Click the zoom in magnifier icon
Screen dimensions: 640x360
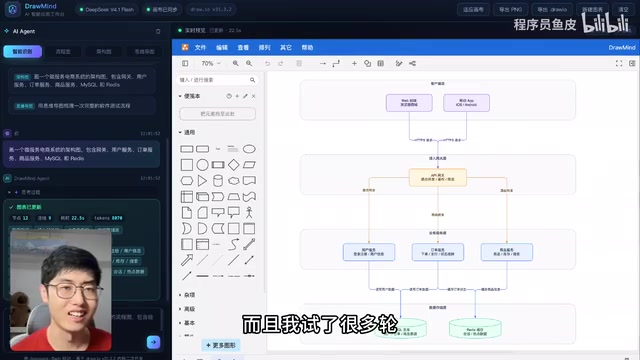click(x=236, y=63)
